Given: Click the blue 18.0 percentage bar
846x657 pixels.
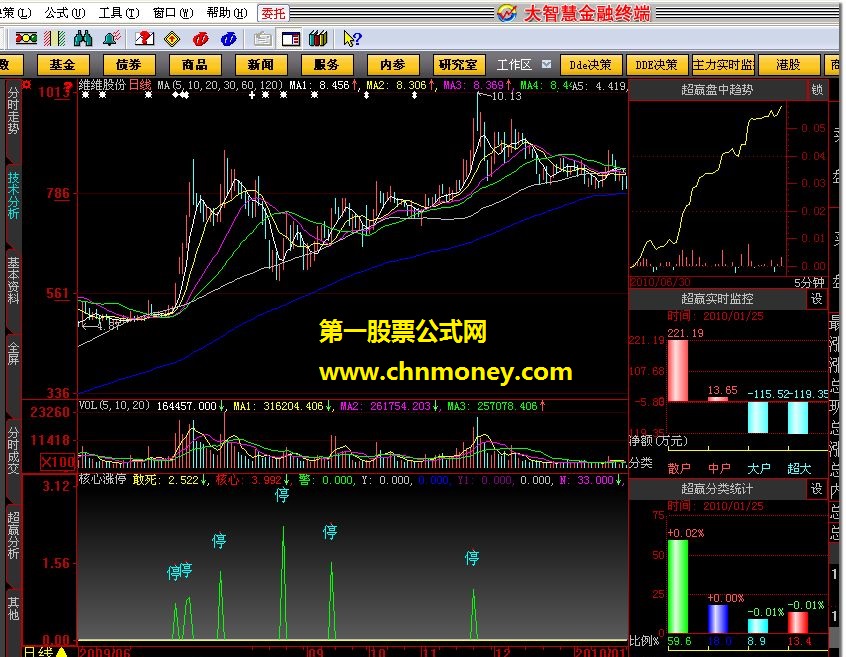Looking at the screenshot, I should 718,619.
